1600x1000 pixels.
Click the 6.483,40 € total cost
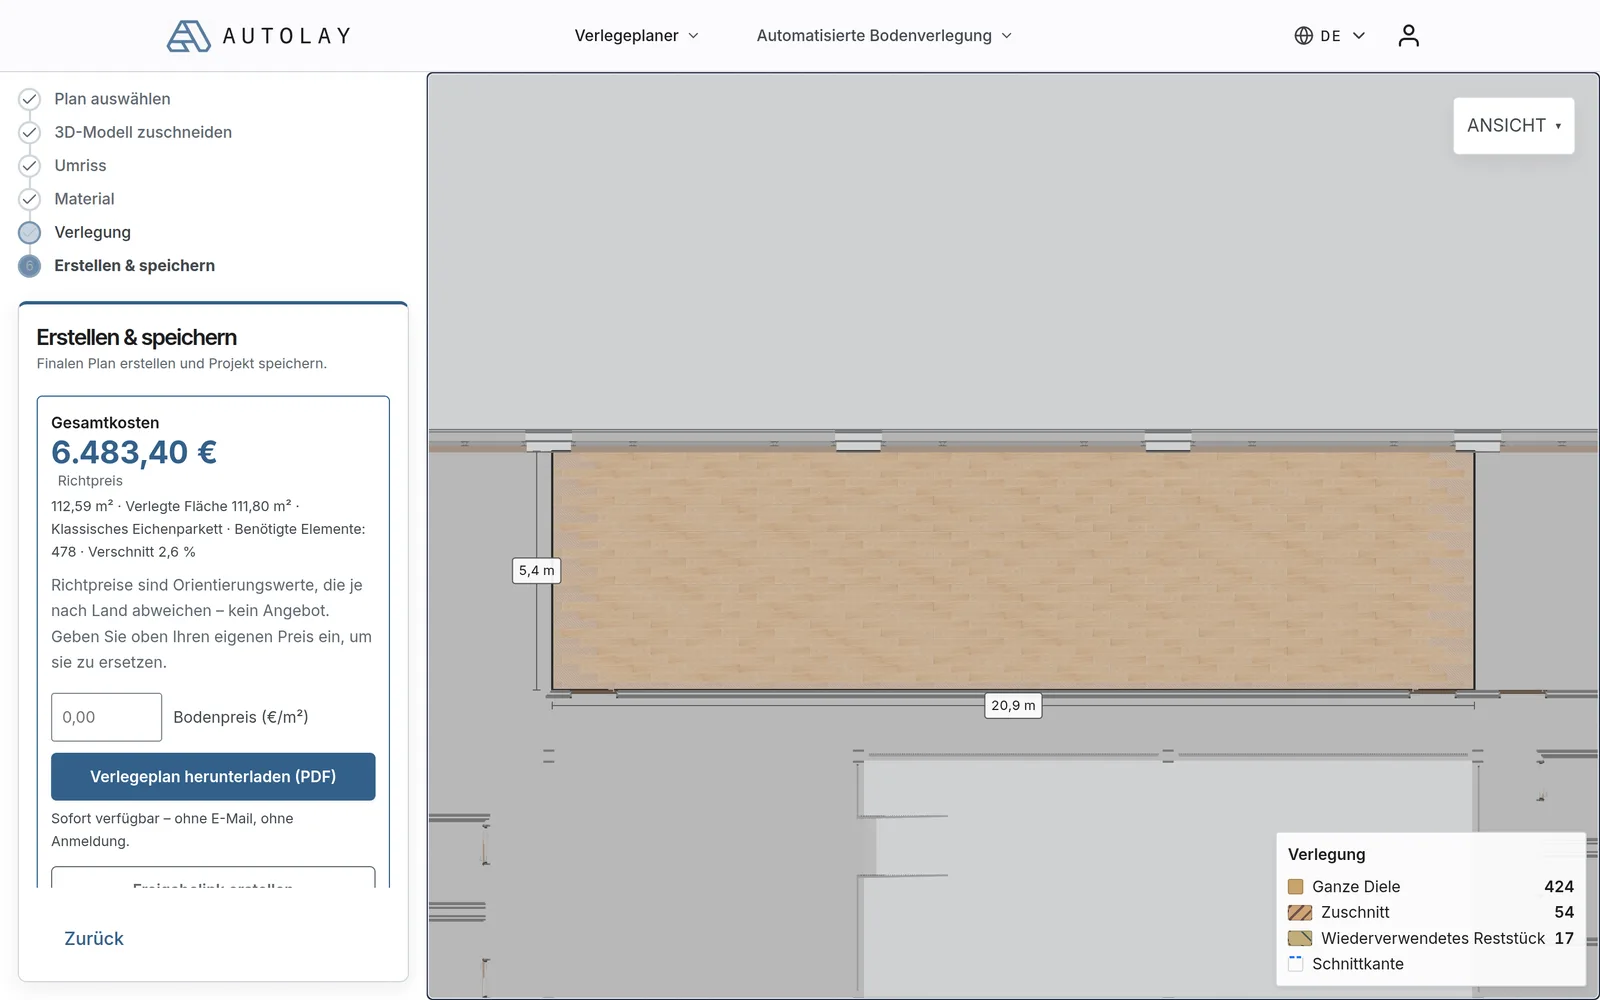click(x=134, y=453)
